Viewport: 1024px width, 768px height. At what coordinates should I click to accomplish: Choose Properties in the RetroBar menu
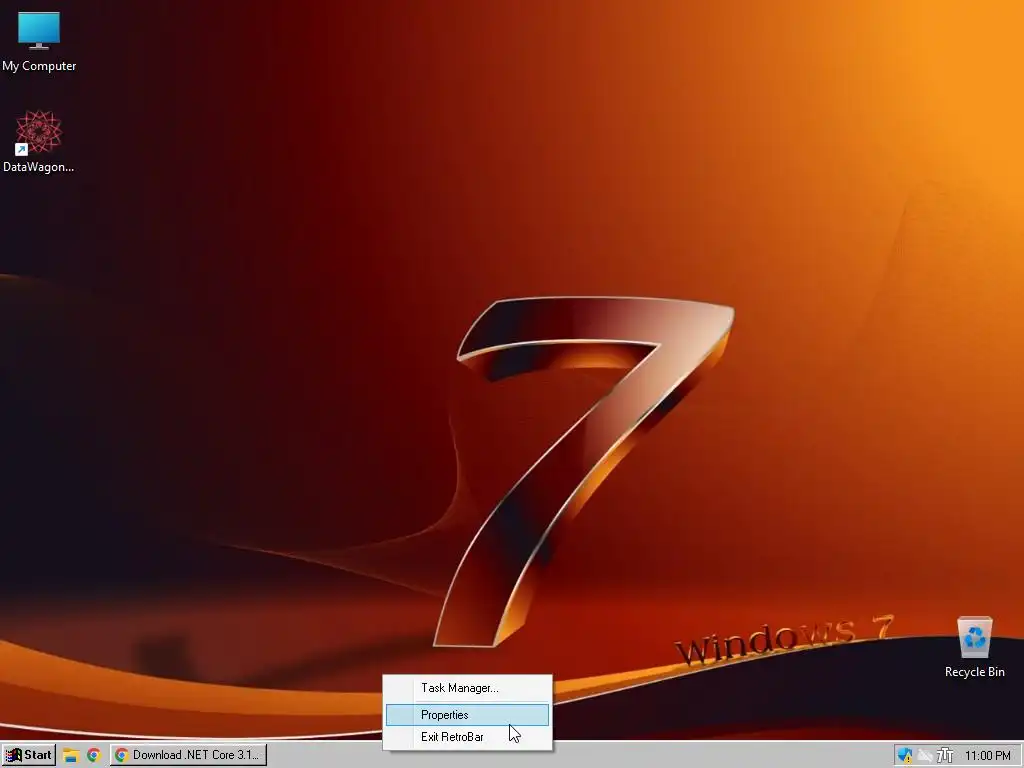tap(468, 714)
